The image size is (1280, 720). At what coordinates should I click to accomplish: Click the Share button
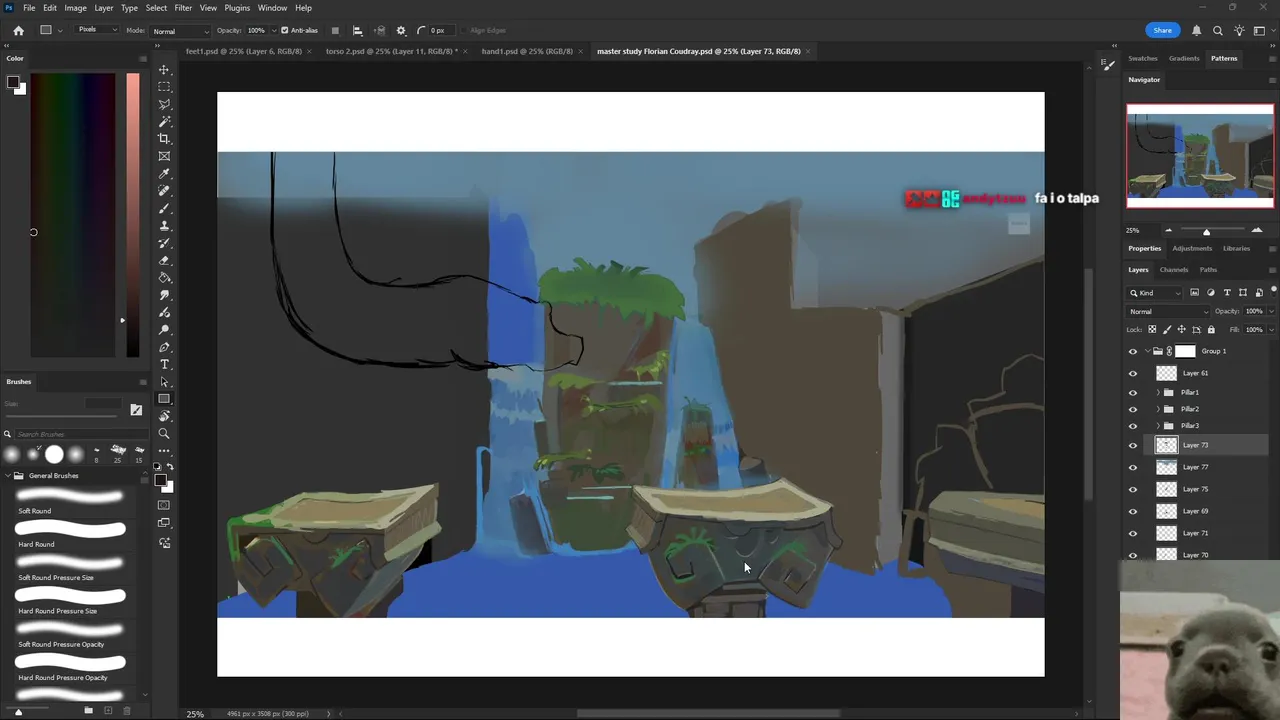coord(1162,30)
